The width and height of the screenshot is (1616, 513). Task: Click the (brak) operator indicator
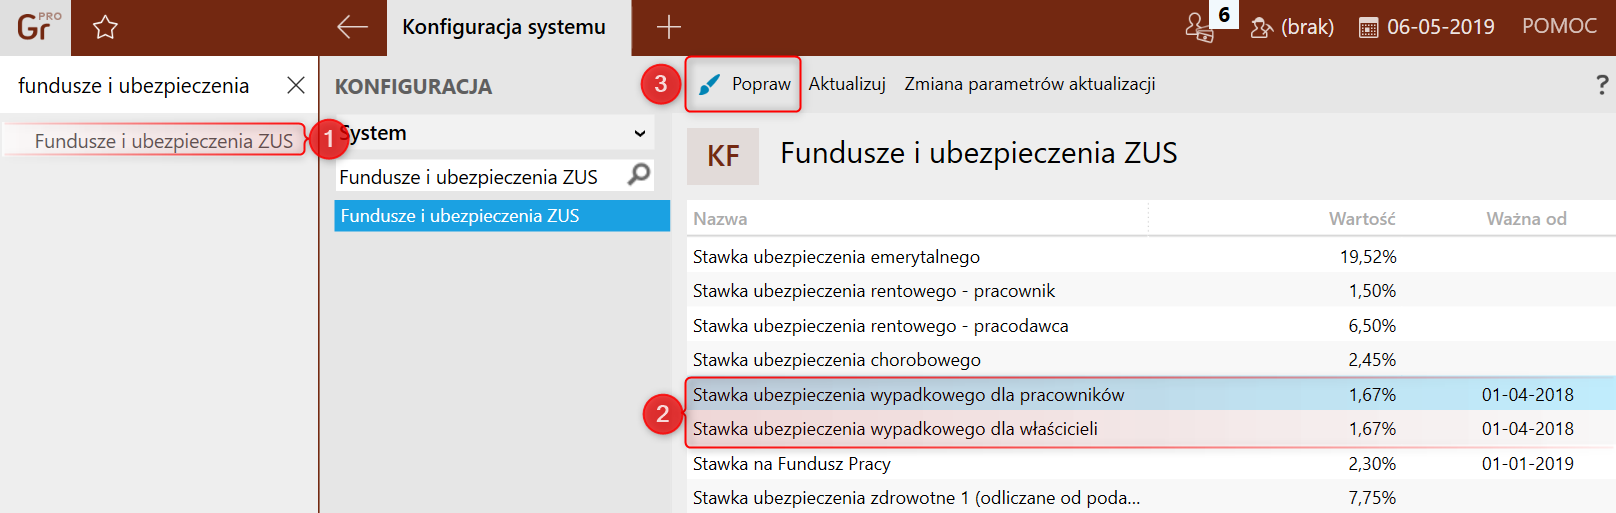1292,27
